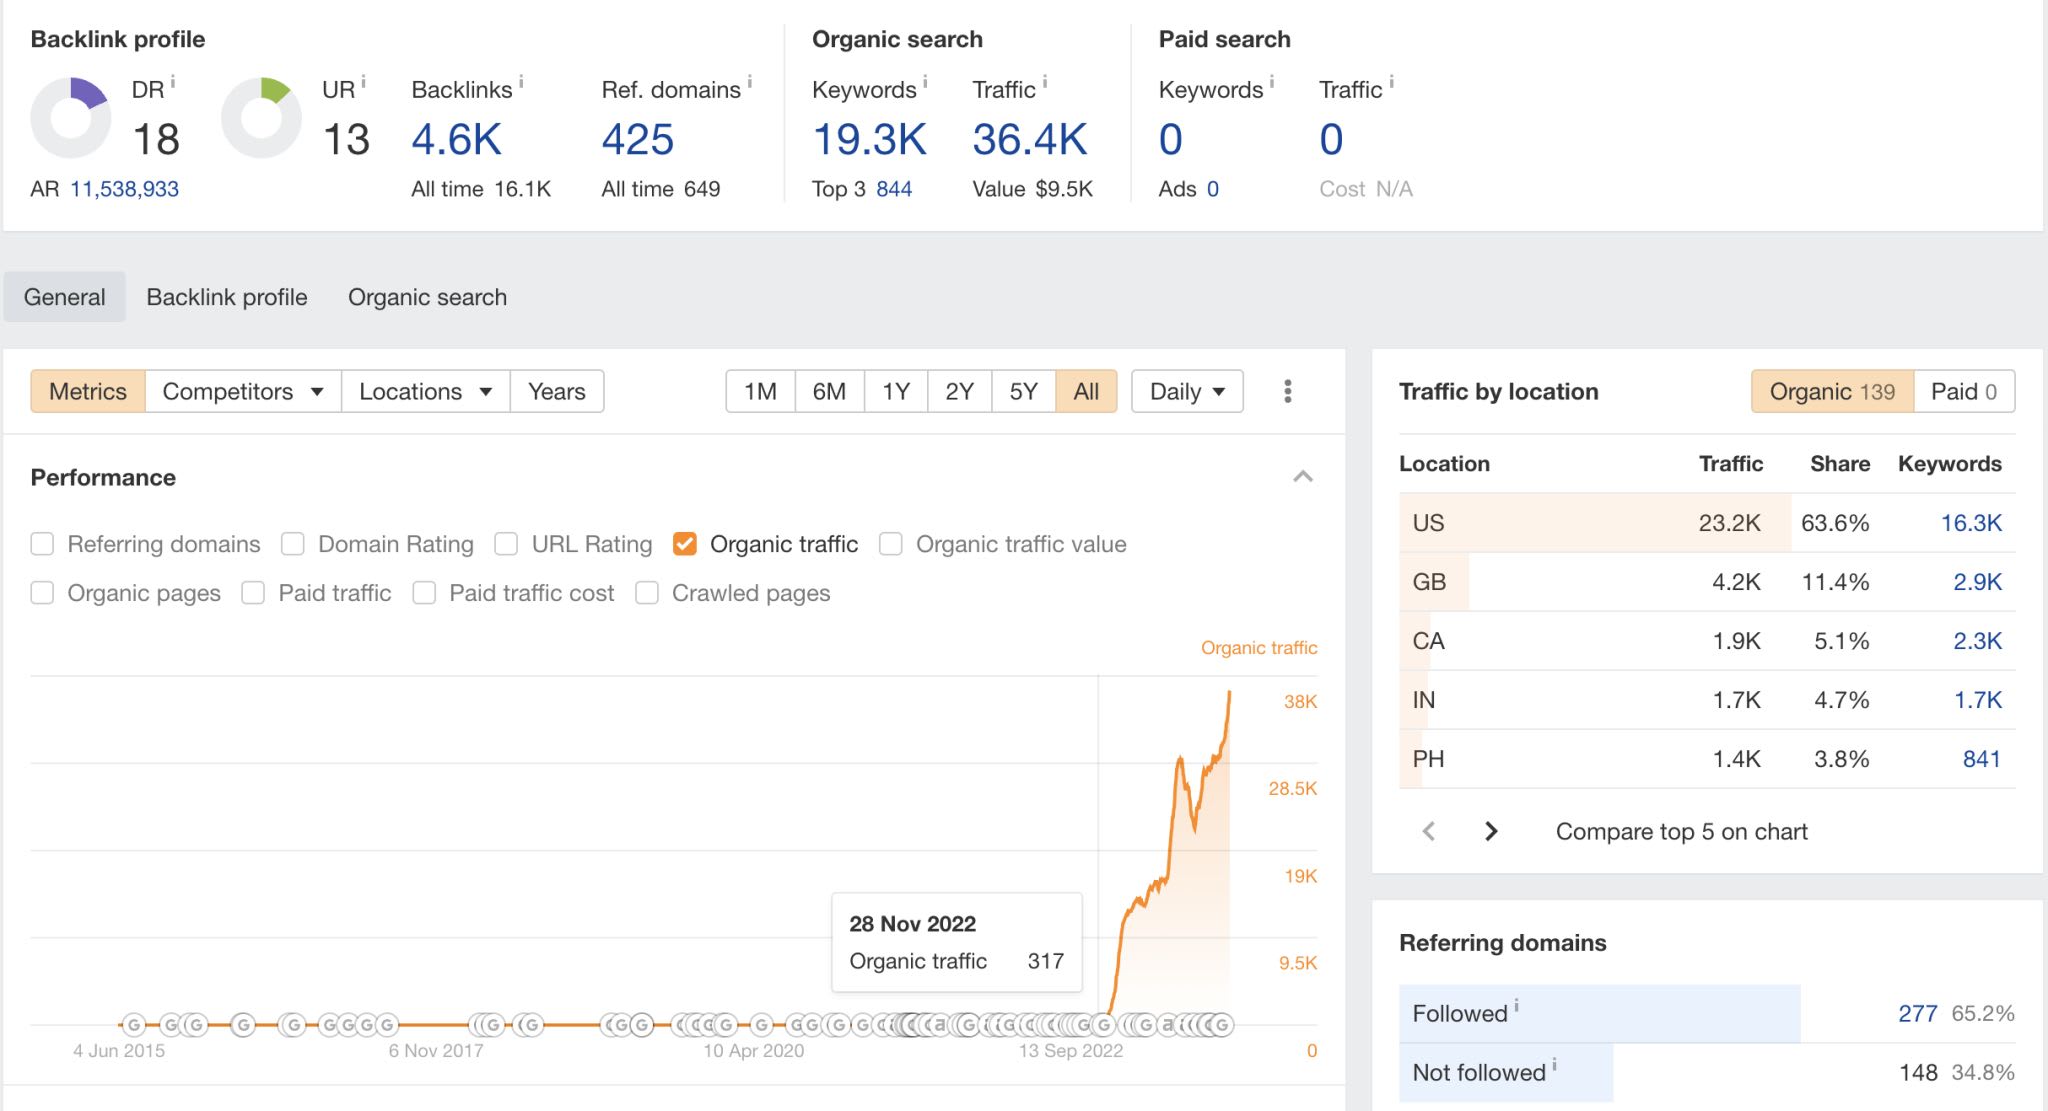Uncheck the Organic traffic checkbox

(685, 544)
